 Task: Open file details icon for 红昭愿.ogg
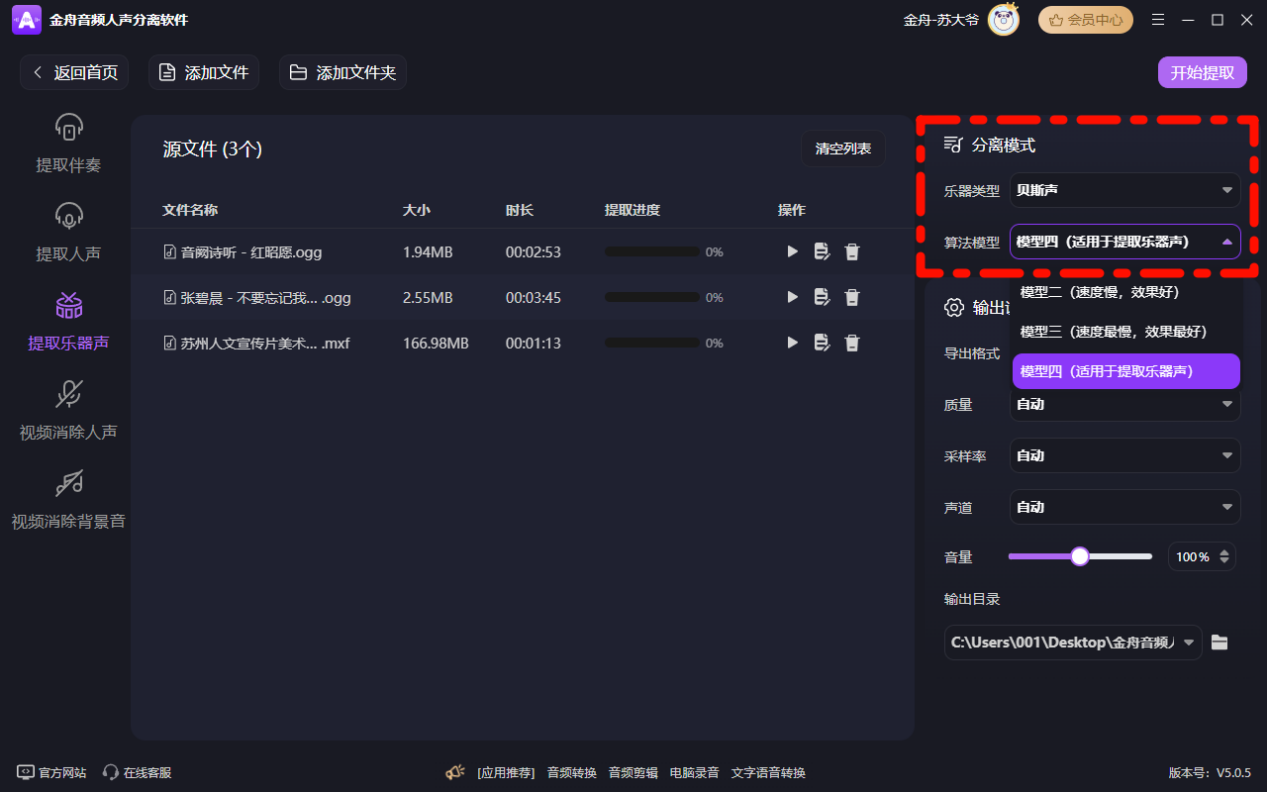[x=822, y=252]
